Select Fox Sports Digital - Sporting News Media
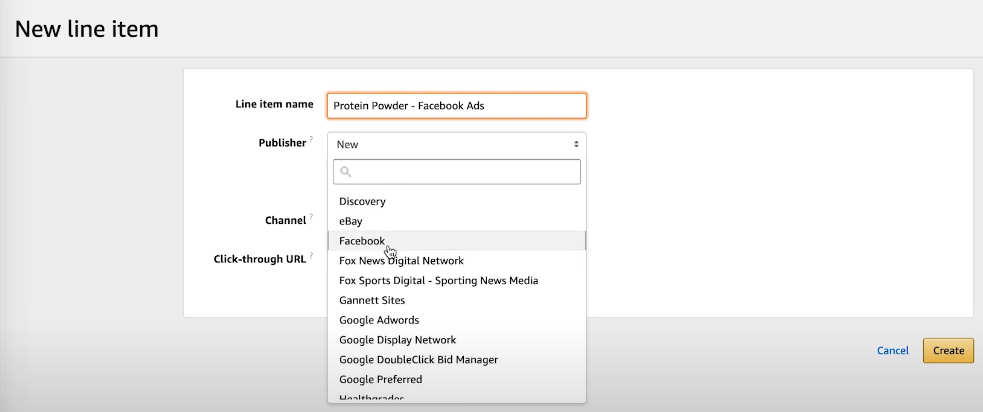The height and width of the screenshot is (412, 983). (x=438, y=281)
